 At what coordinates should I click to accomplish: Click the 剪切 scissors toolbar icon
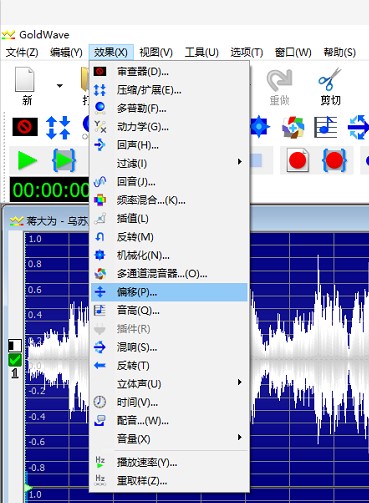click(x=330, y=86)
